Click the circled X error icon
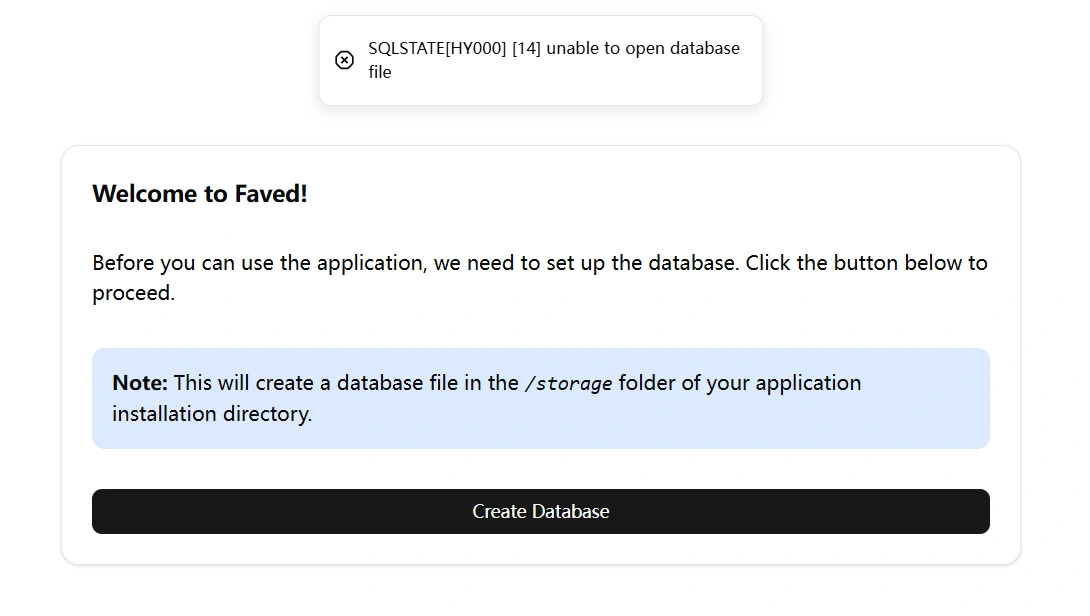 (x=344, y=60)
